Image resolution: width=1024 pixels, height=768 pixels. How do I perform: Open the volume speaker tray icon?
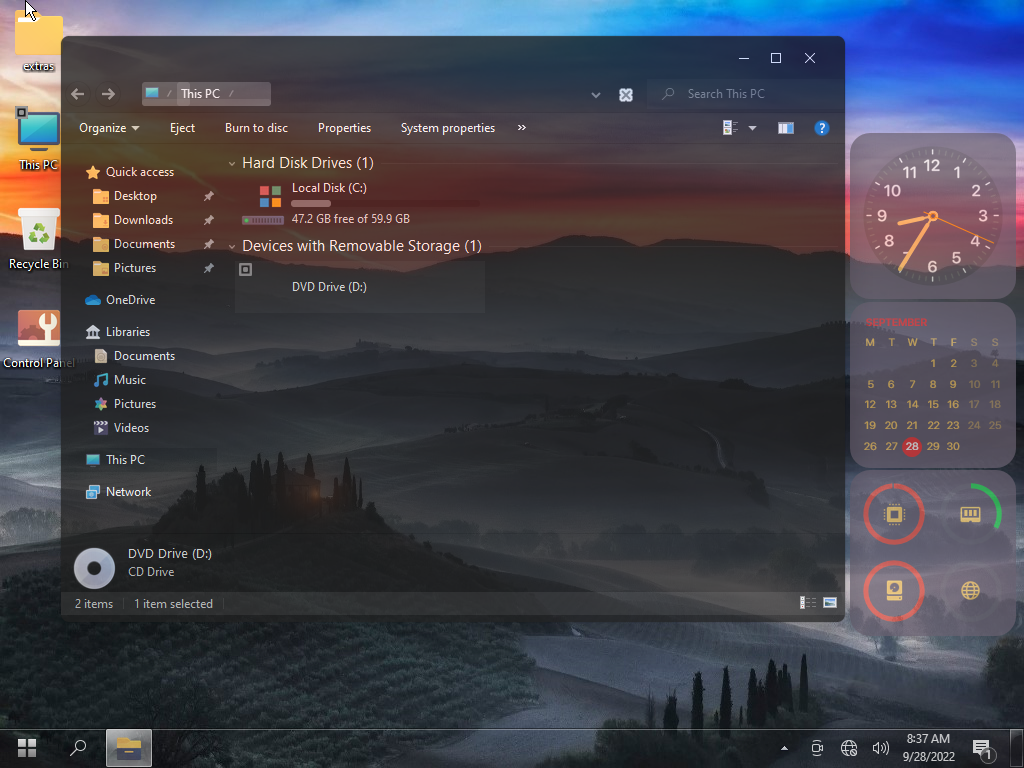[x=880, y=748]
